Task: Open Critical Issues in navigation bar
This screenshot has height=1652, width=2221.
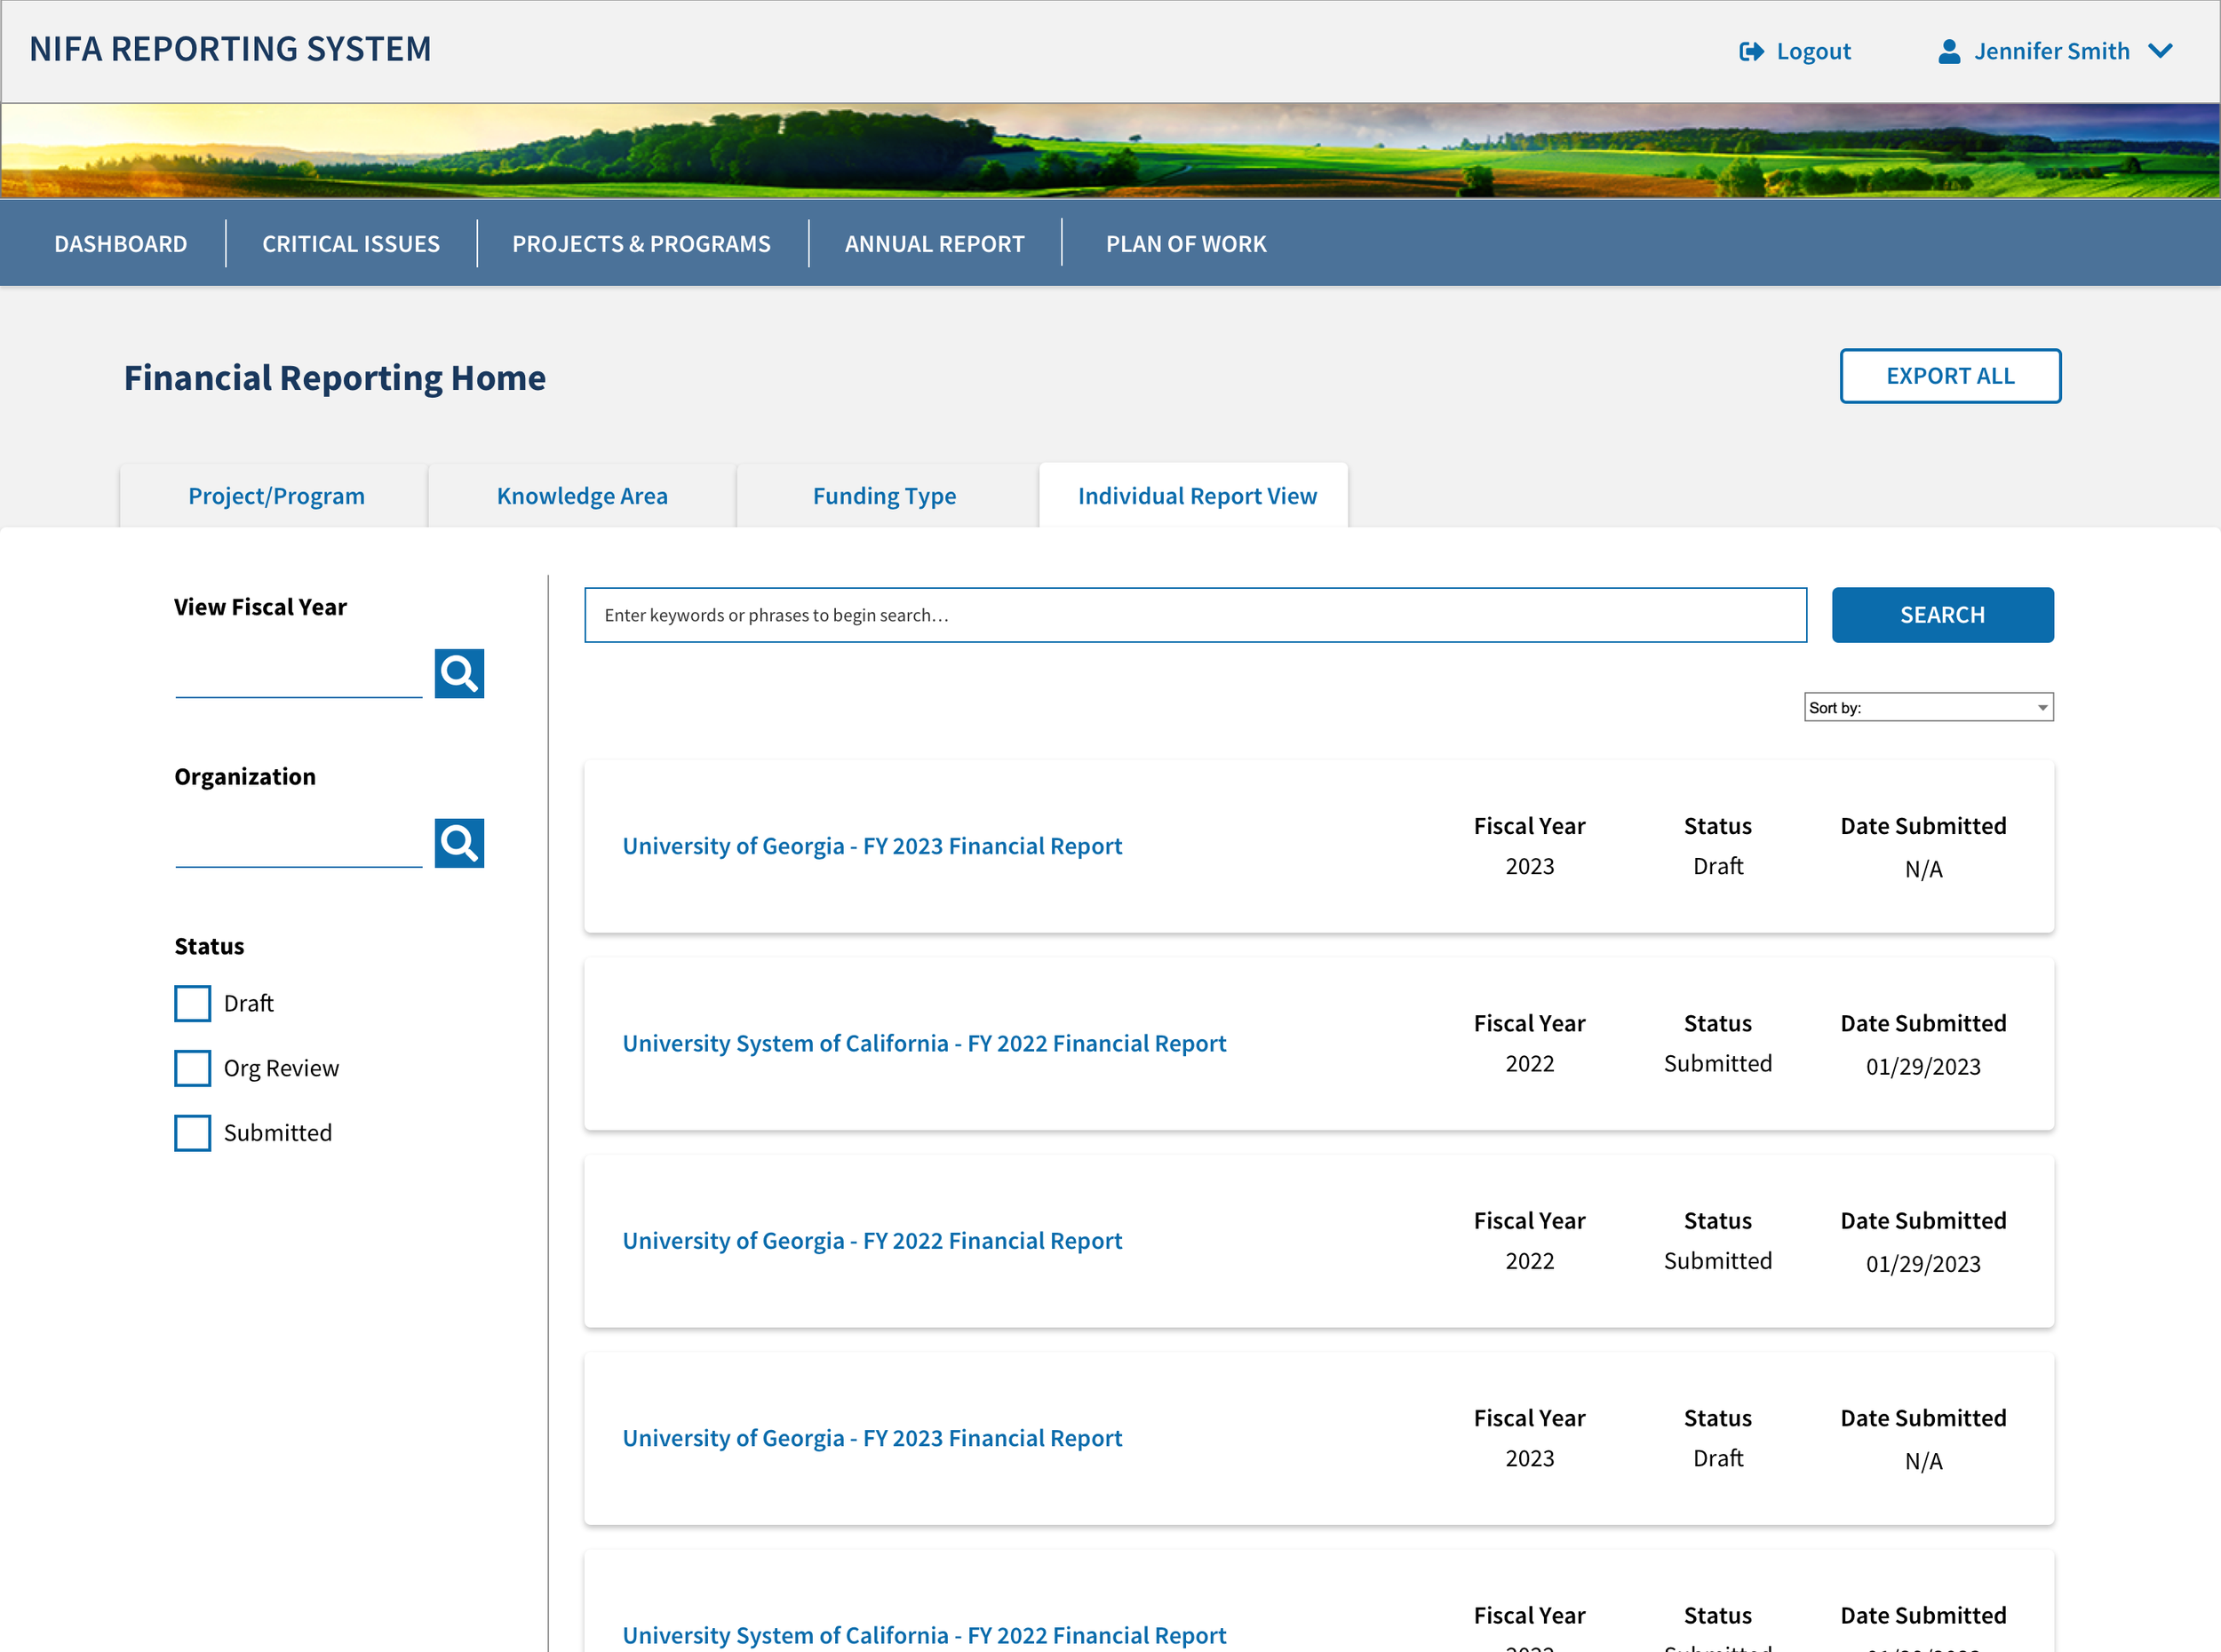Action: point(351,244)
